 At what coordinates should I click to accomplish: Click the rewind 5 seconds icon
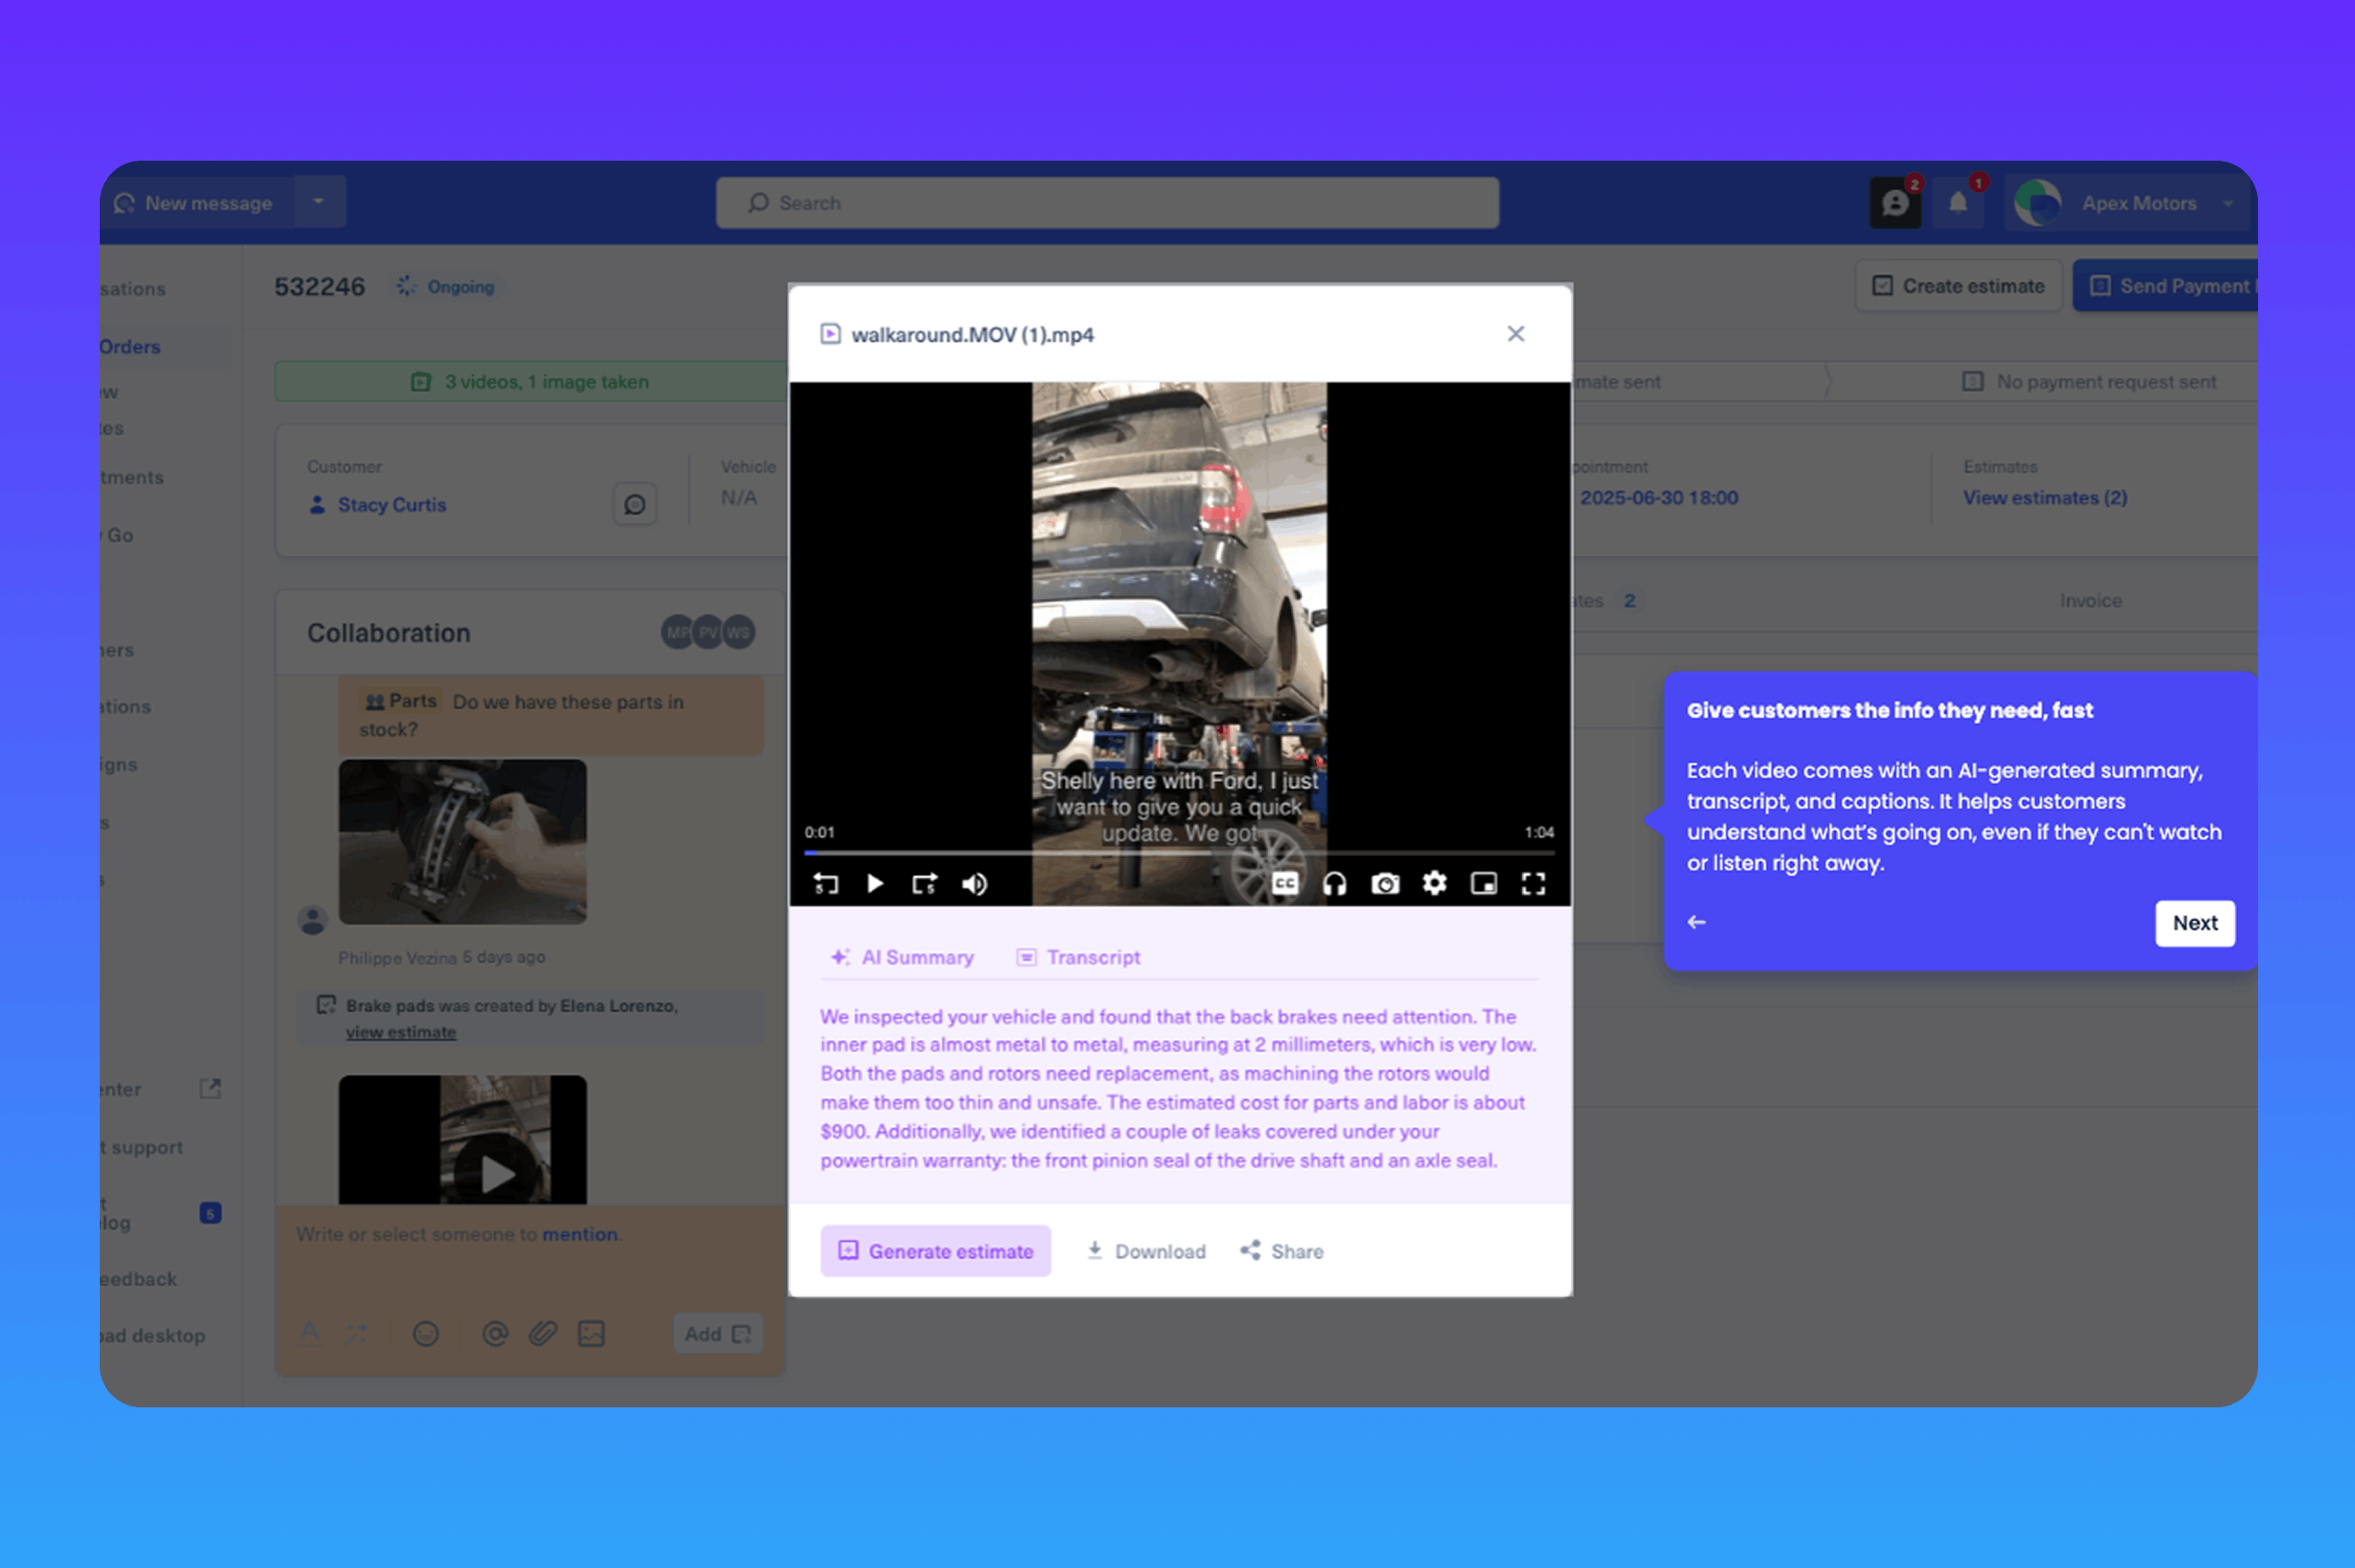[x=826, y=883]
